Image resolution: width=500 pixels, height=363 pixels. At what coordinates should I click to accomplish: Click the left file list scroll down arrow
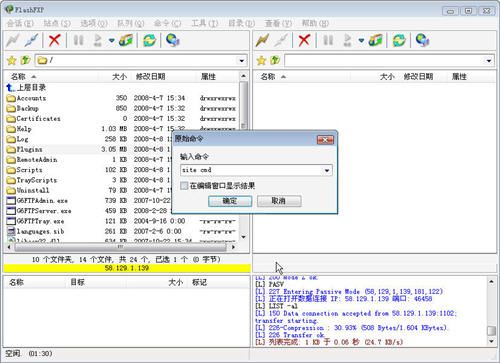[x=243, y=237]
